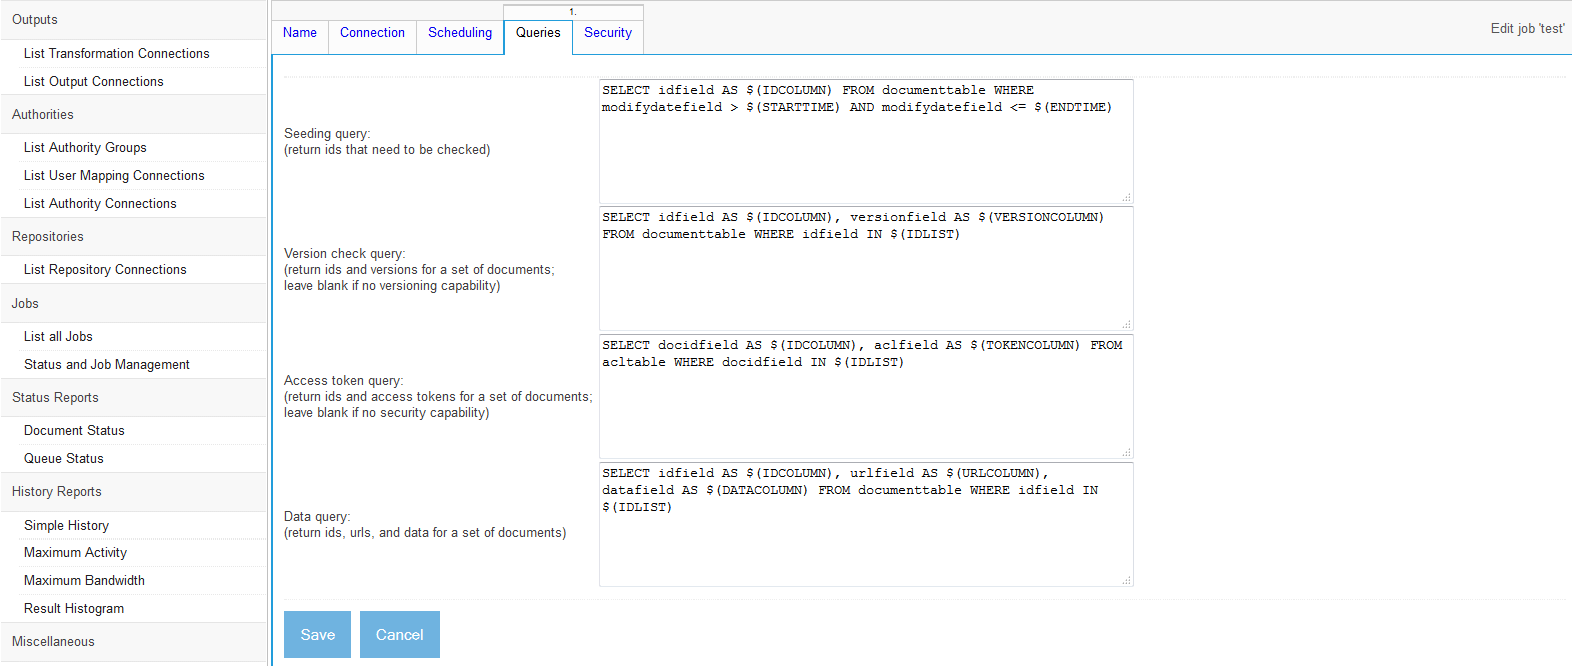Open List Output Connections
1572x666 pixels.
pos(94,82)
